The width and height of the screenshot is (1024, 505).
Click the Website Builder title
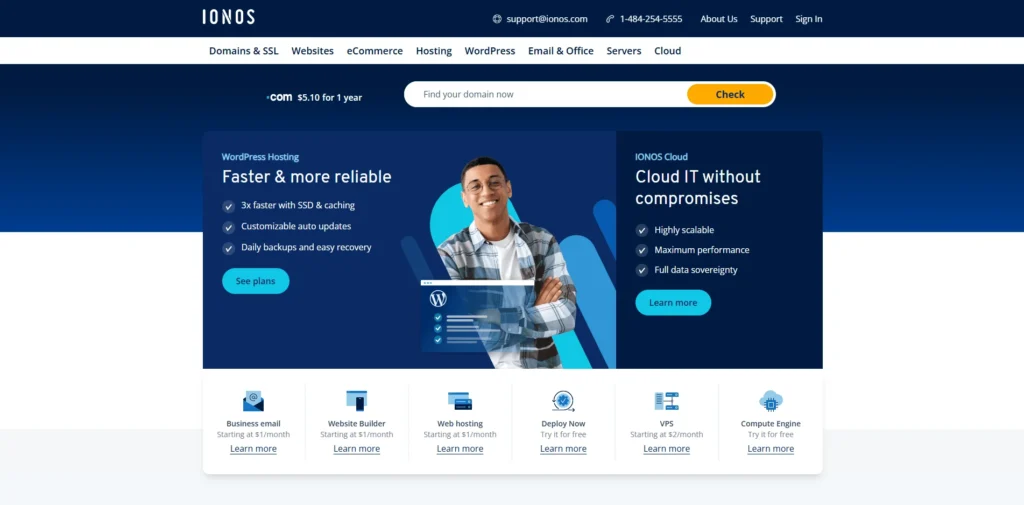357,423
